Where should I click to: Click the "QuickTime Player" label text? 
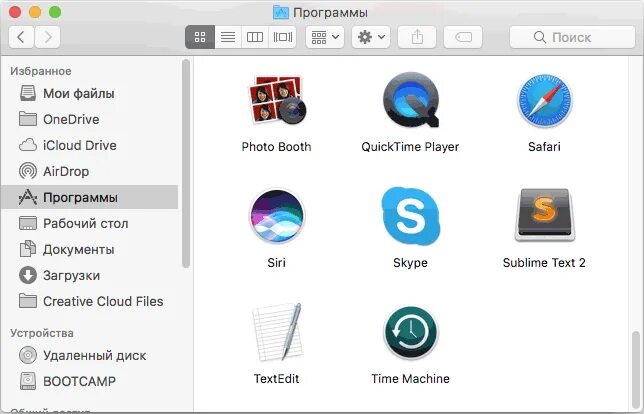click(410, 147)
